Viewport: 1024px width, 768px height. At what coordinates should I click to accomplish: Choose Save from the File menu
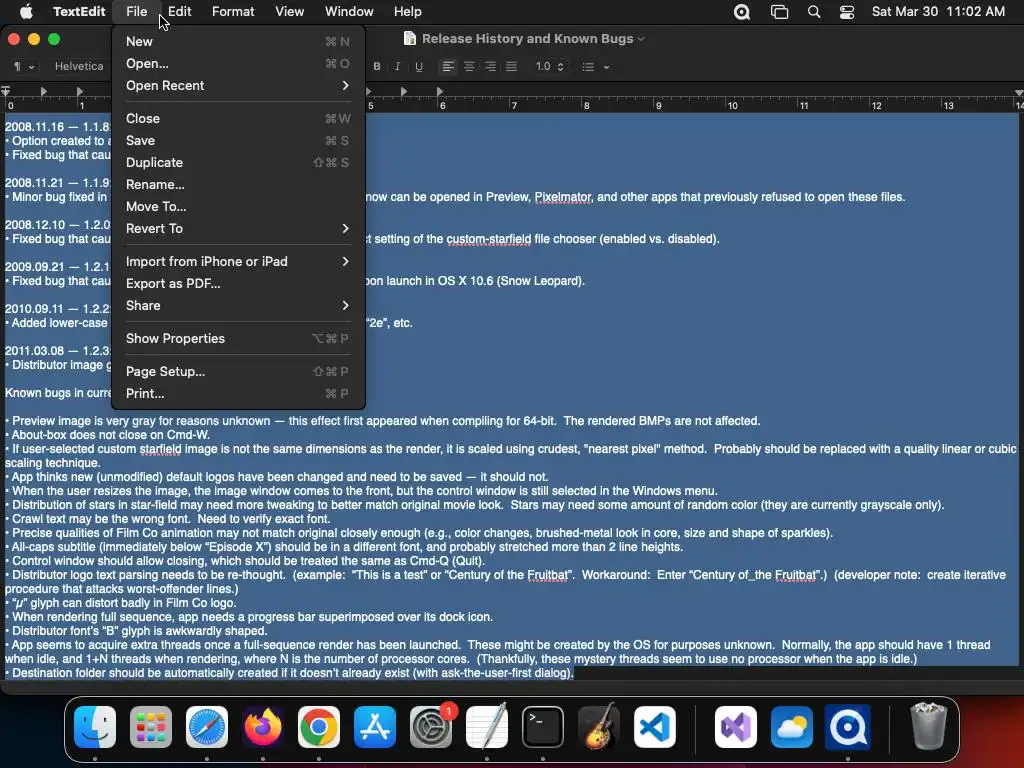click(x=238, y=140)
